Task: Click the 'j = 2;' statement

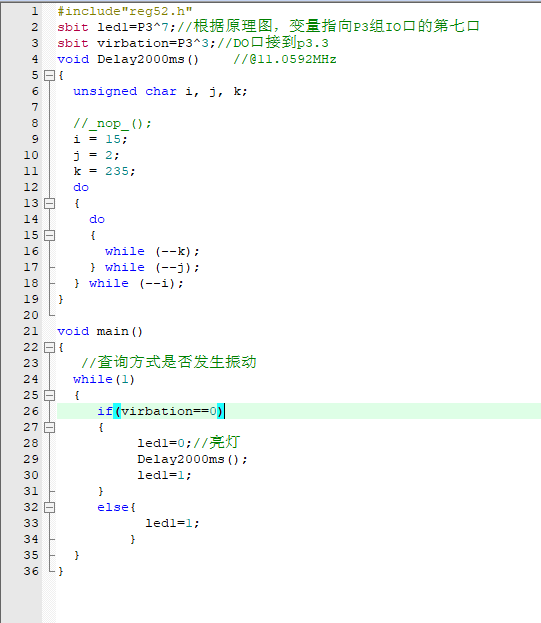Action: 96,155
